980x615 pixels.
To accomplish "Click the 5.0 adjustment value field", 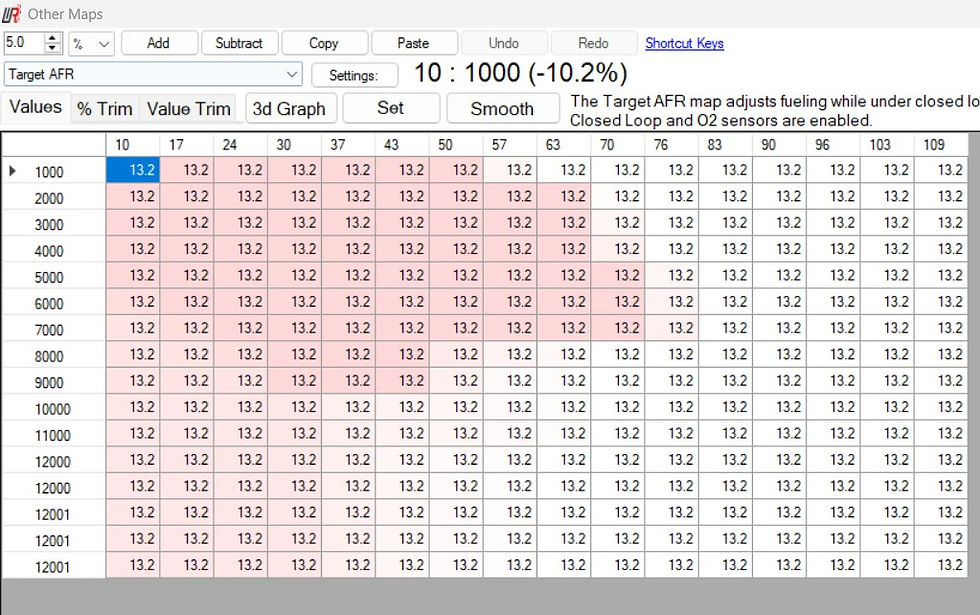I will [24, 43].
